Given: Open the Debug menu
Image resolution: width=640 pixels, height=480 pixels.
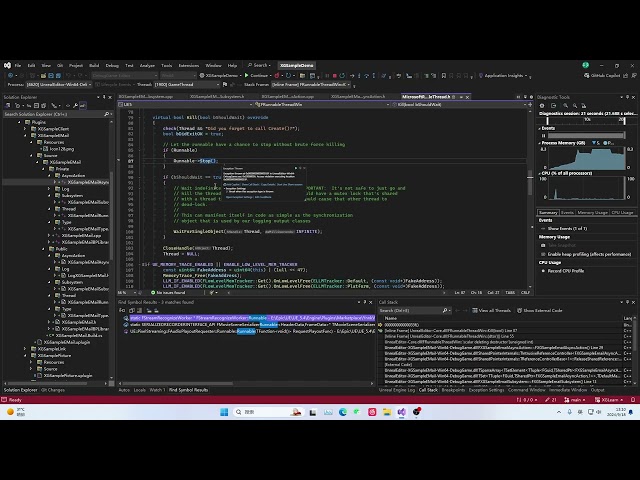Looking at the screenshot, I should click(x=112, y=65).
